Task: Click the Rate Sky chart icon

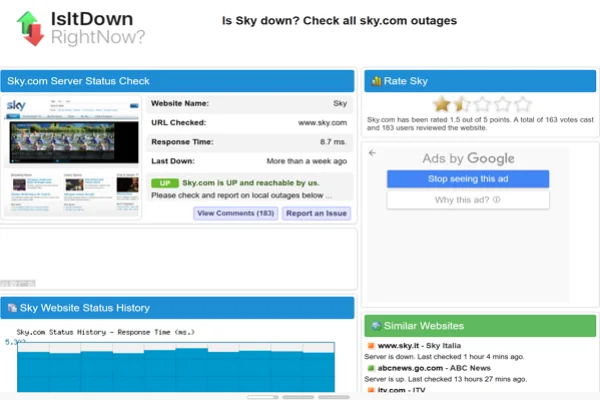Action: tap(376, 81)
